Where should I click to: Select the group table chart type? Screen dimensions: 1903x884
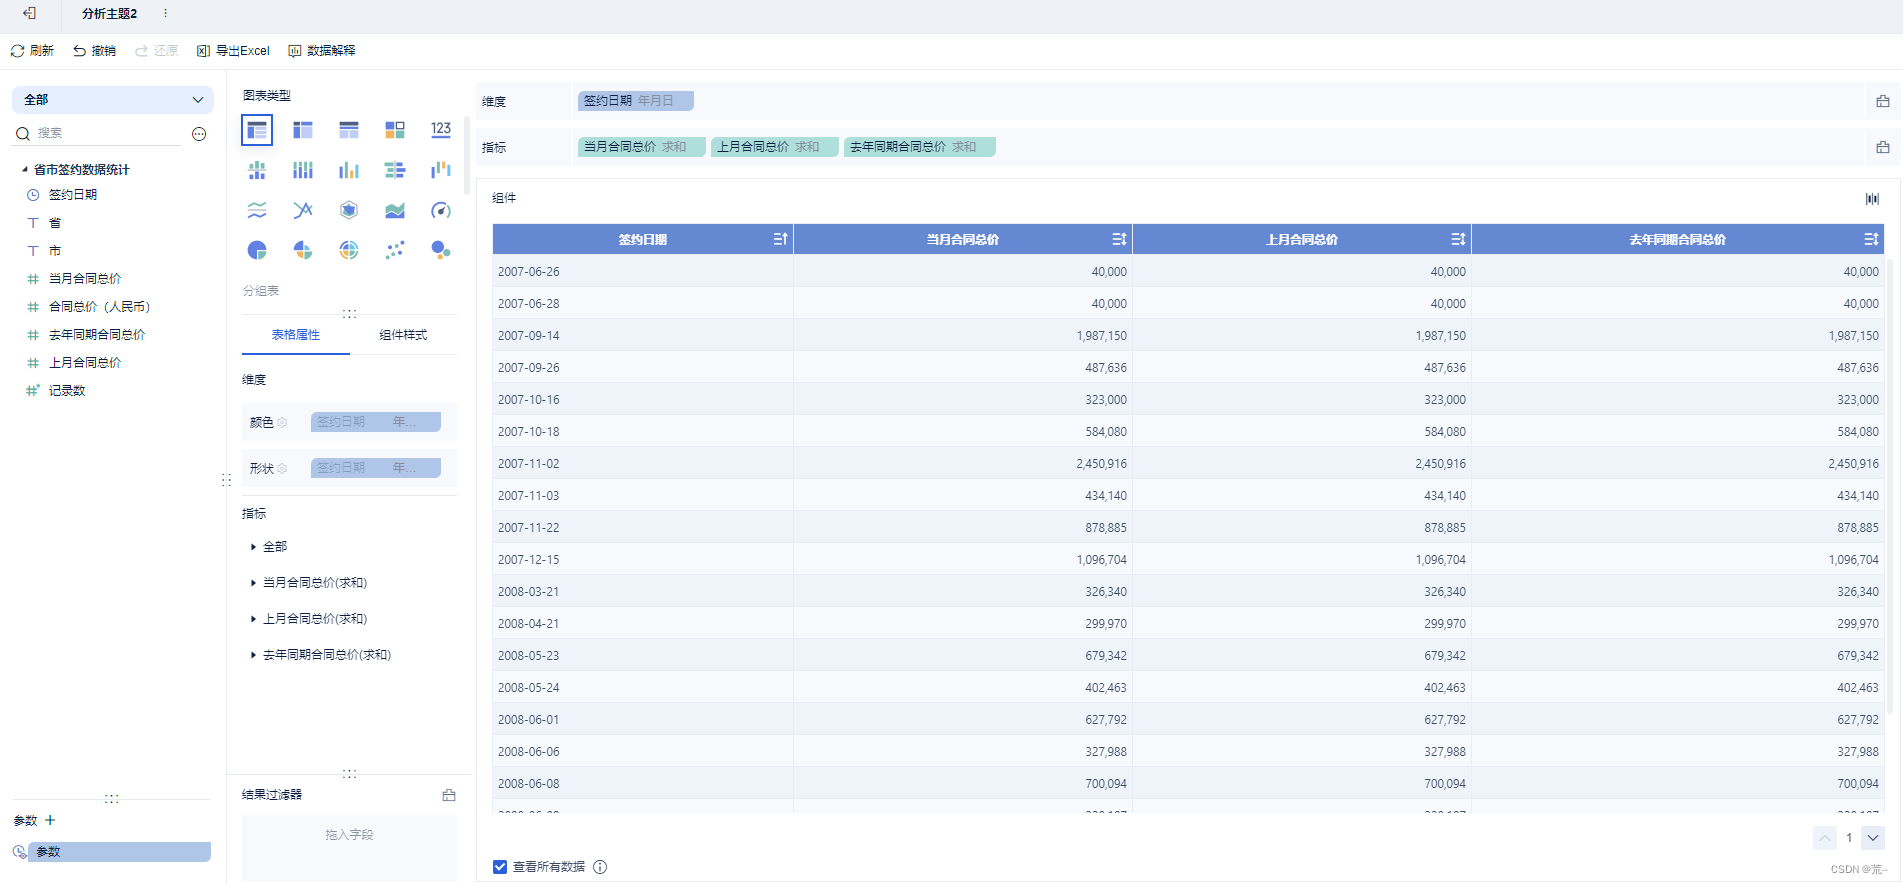pyautogui.click(x=257, y=130)
